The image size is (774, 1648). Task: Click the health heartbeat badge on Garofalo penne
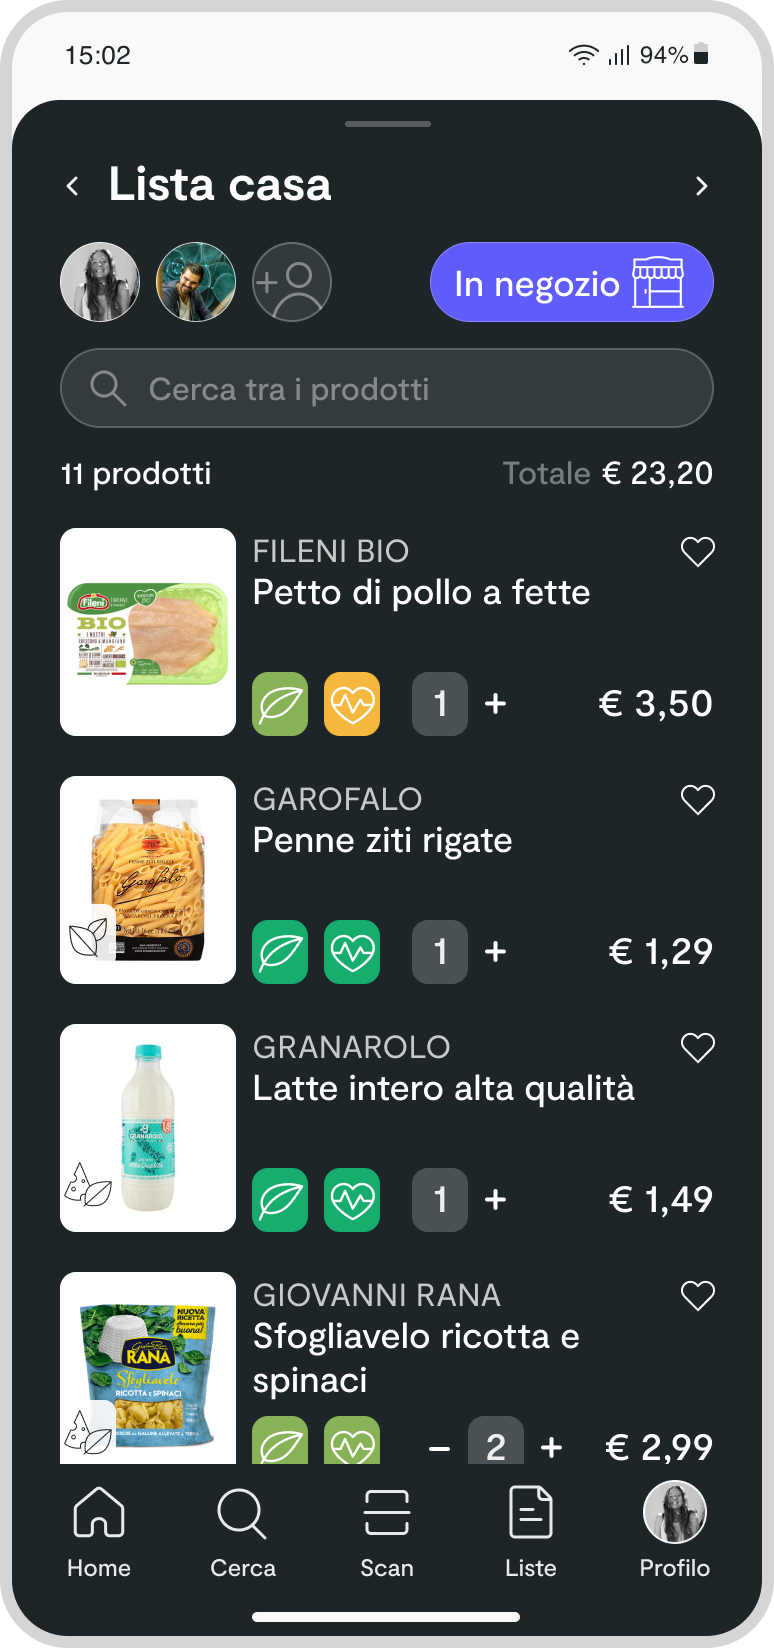click(352, 952)
